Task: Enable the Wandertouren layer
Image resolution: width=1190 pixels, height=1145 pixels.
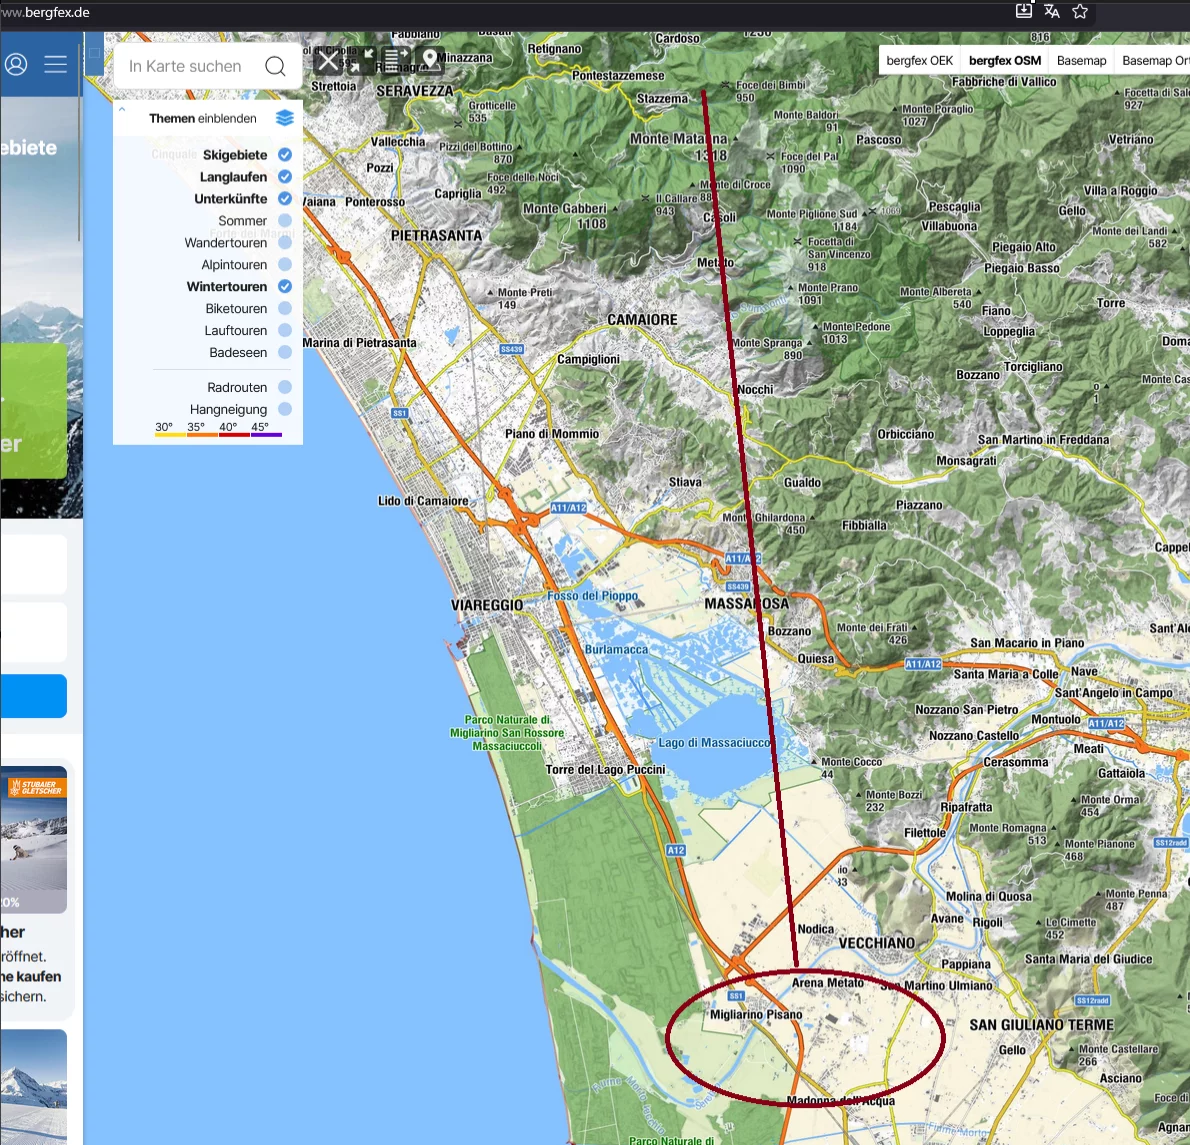Action: coord(285,243)
